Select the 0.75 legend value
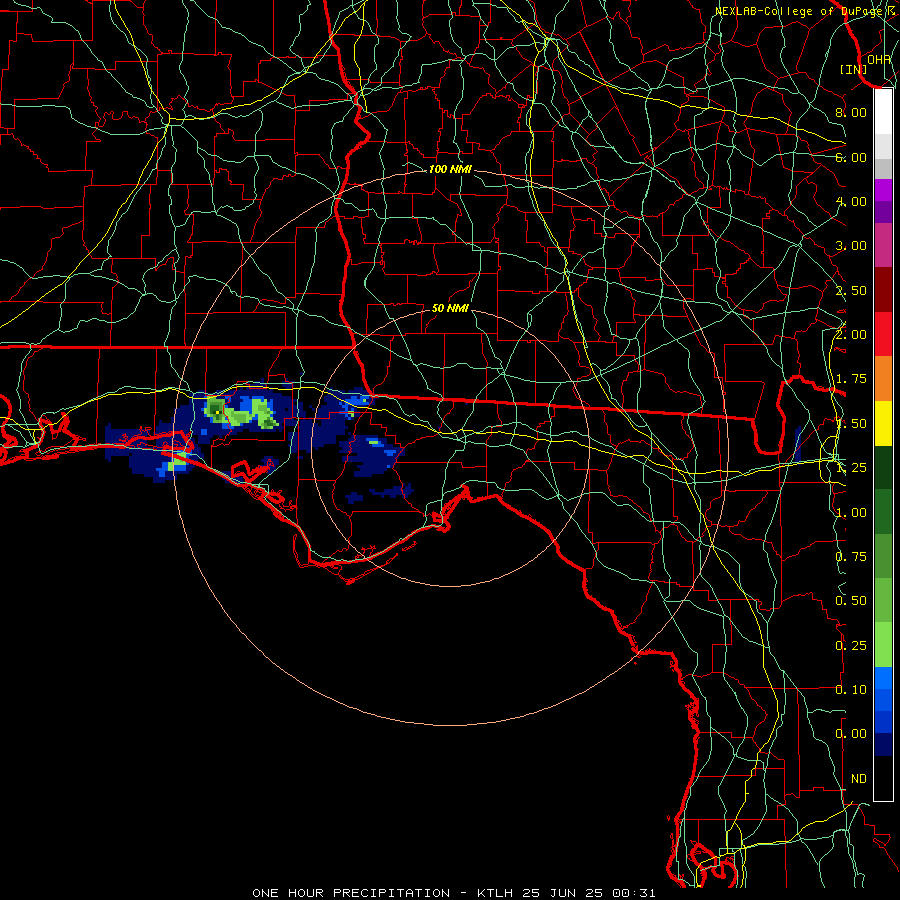Screen dimensions: 900x900 tap(851, 556)
